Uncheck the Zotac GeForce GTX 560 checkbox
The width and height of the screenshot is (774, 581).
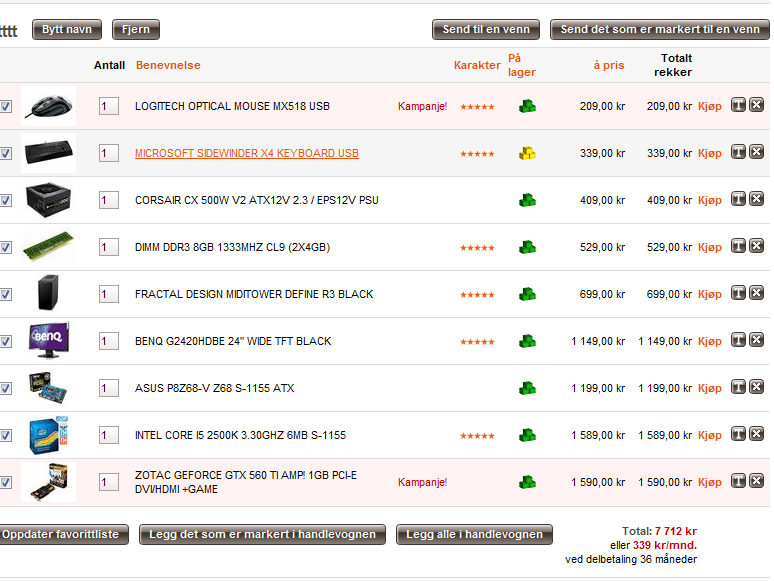point(5,482)
